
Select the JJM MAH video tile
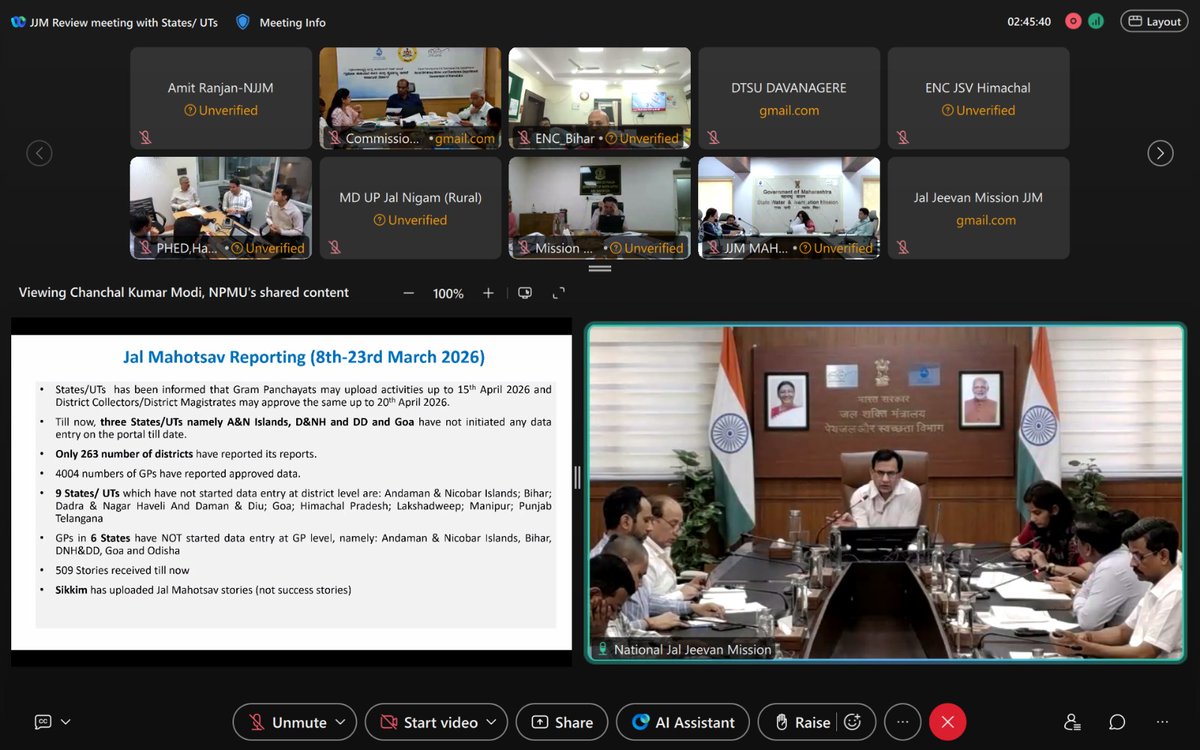click(789, 208)
